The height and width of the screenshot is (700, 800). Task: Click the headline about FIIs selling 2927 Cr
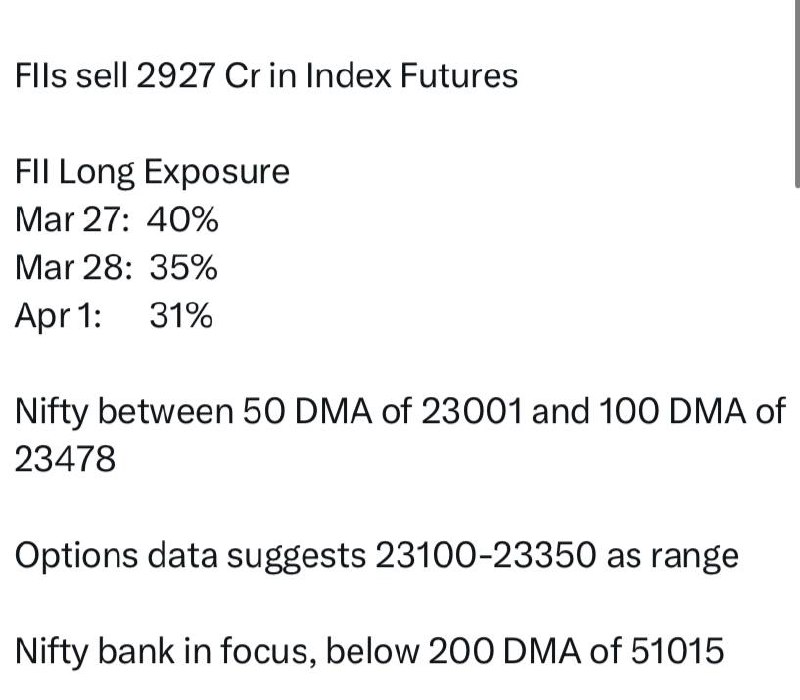(x=266, y=76)
